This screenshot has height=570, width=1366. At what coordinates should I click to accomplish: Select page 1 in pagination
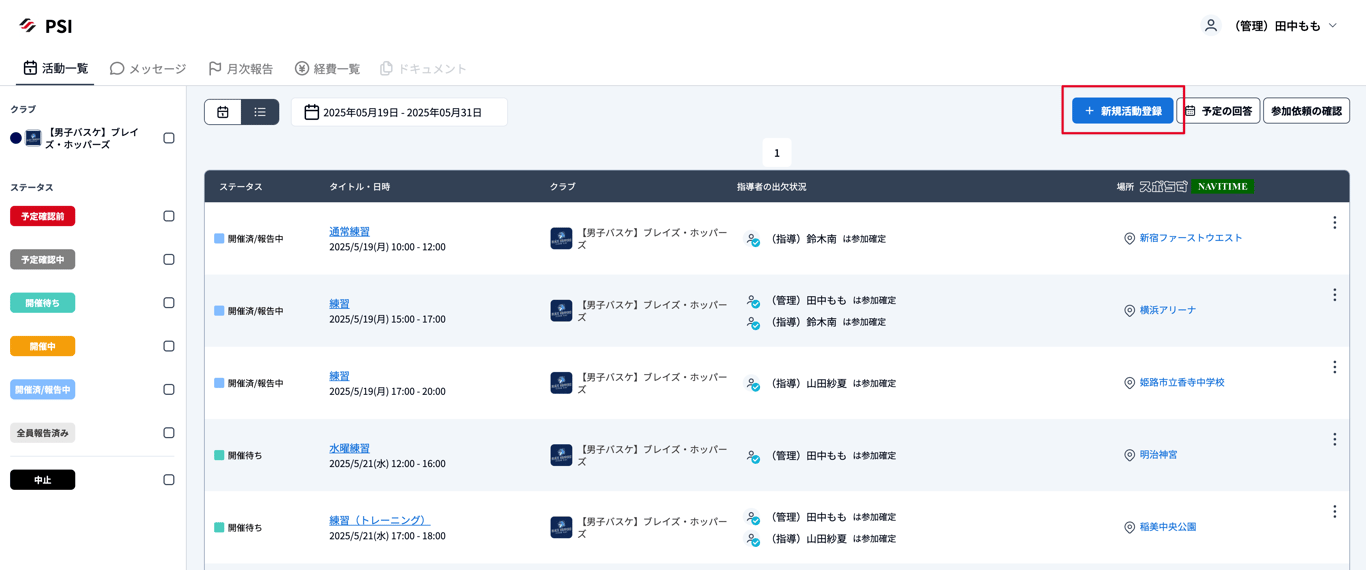click(x=776, y=153)
